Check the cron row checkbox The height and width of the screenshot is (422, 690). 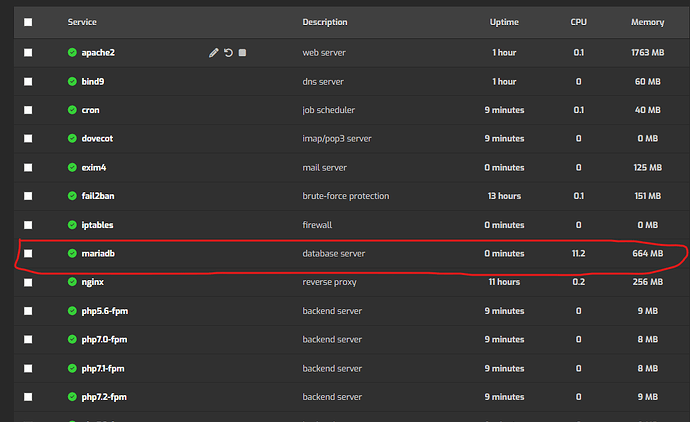click(28, 110)
